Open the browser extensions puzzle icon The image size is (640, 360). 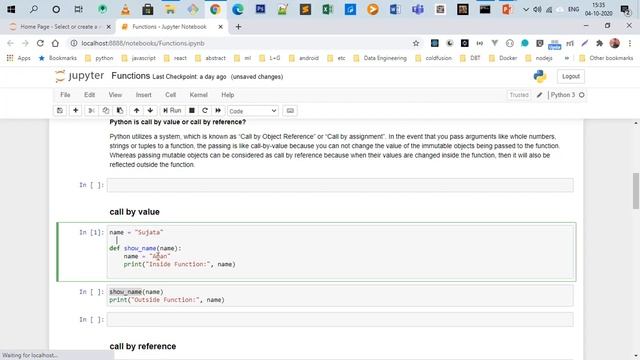(x=600, y=43)
